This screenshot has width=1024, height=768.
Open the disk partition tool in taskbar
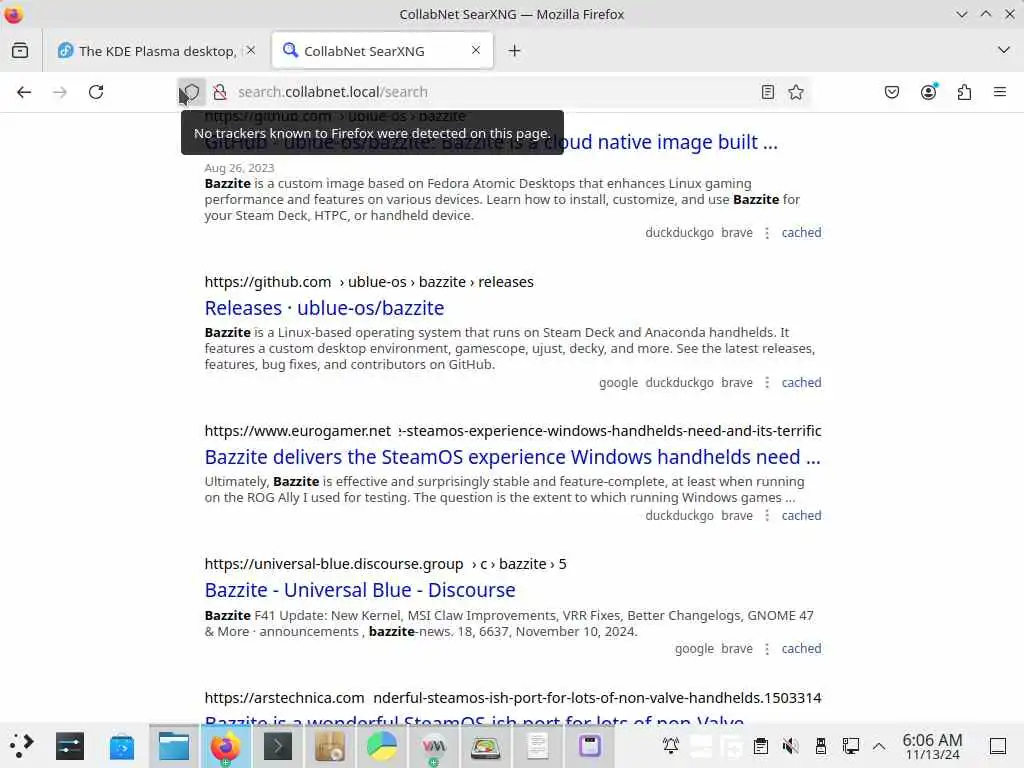[486, 746]
